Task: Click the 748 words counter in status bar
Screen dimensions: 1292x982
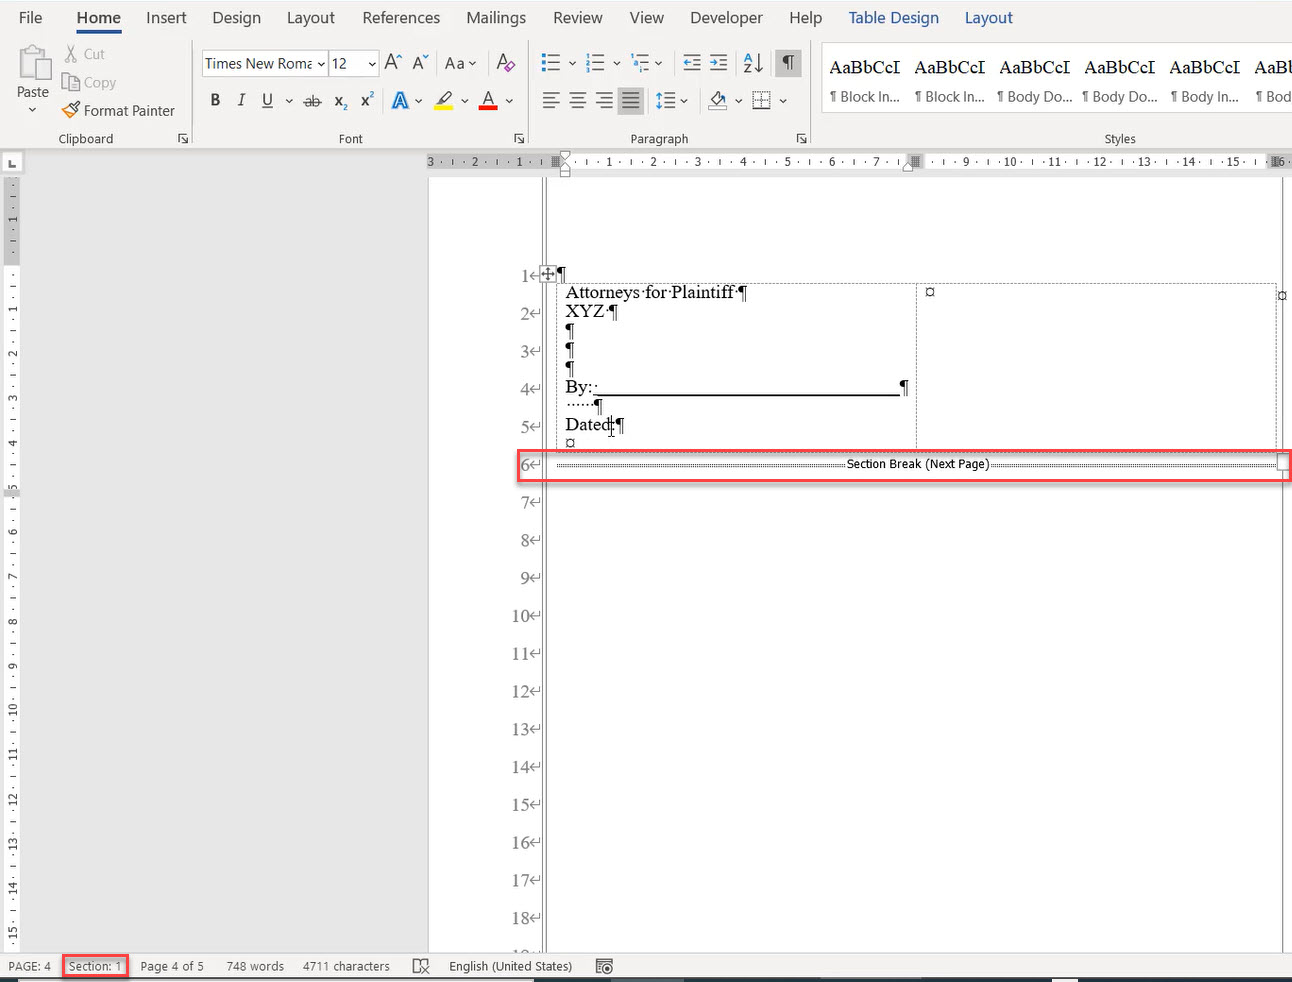Action: (254, 966)
